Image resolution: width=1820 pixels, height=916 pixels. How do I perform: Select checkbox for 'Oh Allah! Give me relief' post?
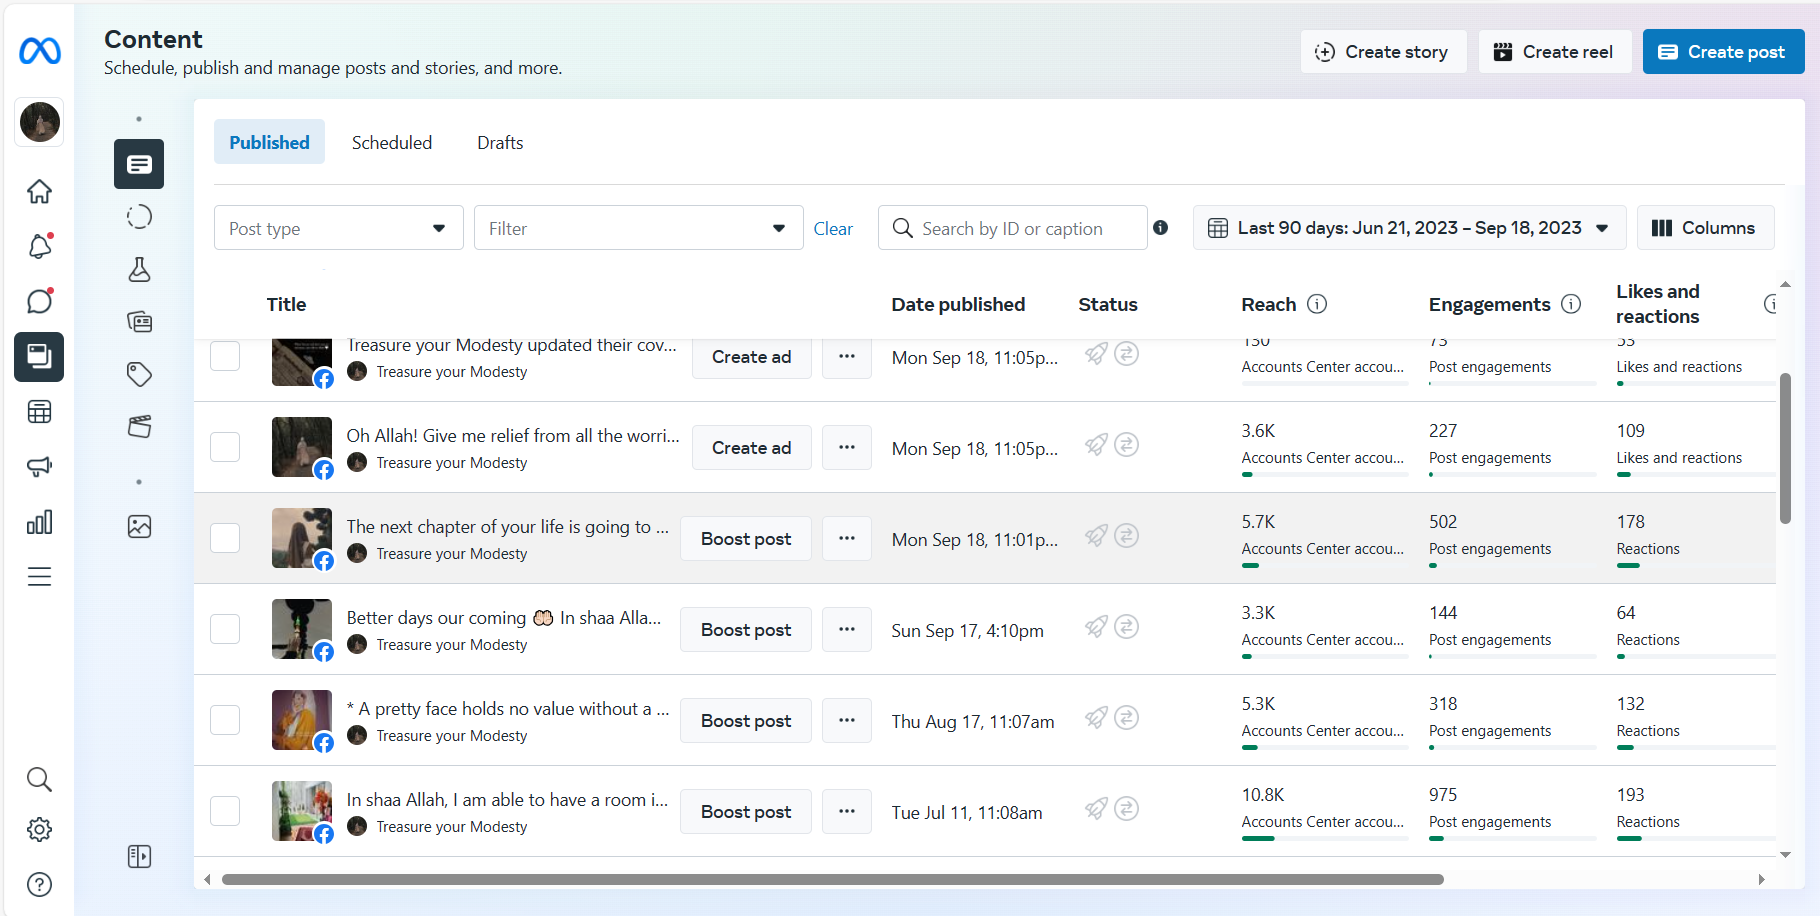225,447
